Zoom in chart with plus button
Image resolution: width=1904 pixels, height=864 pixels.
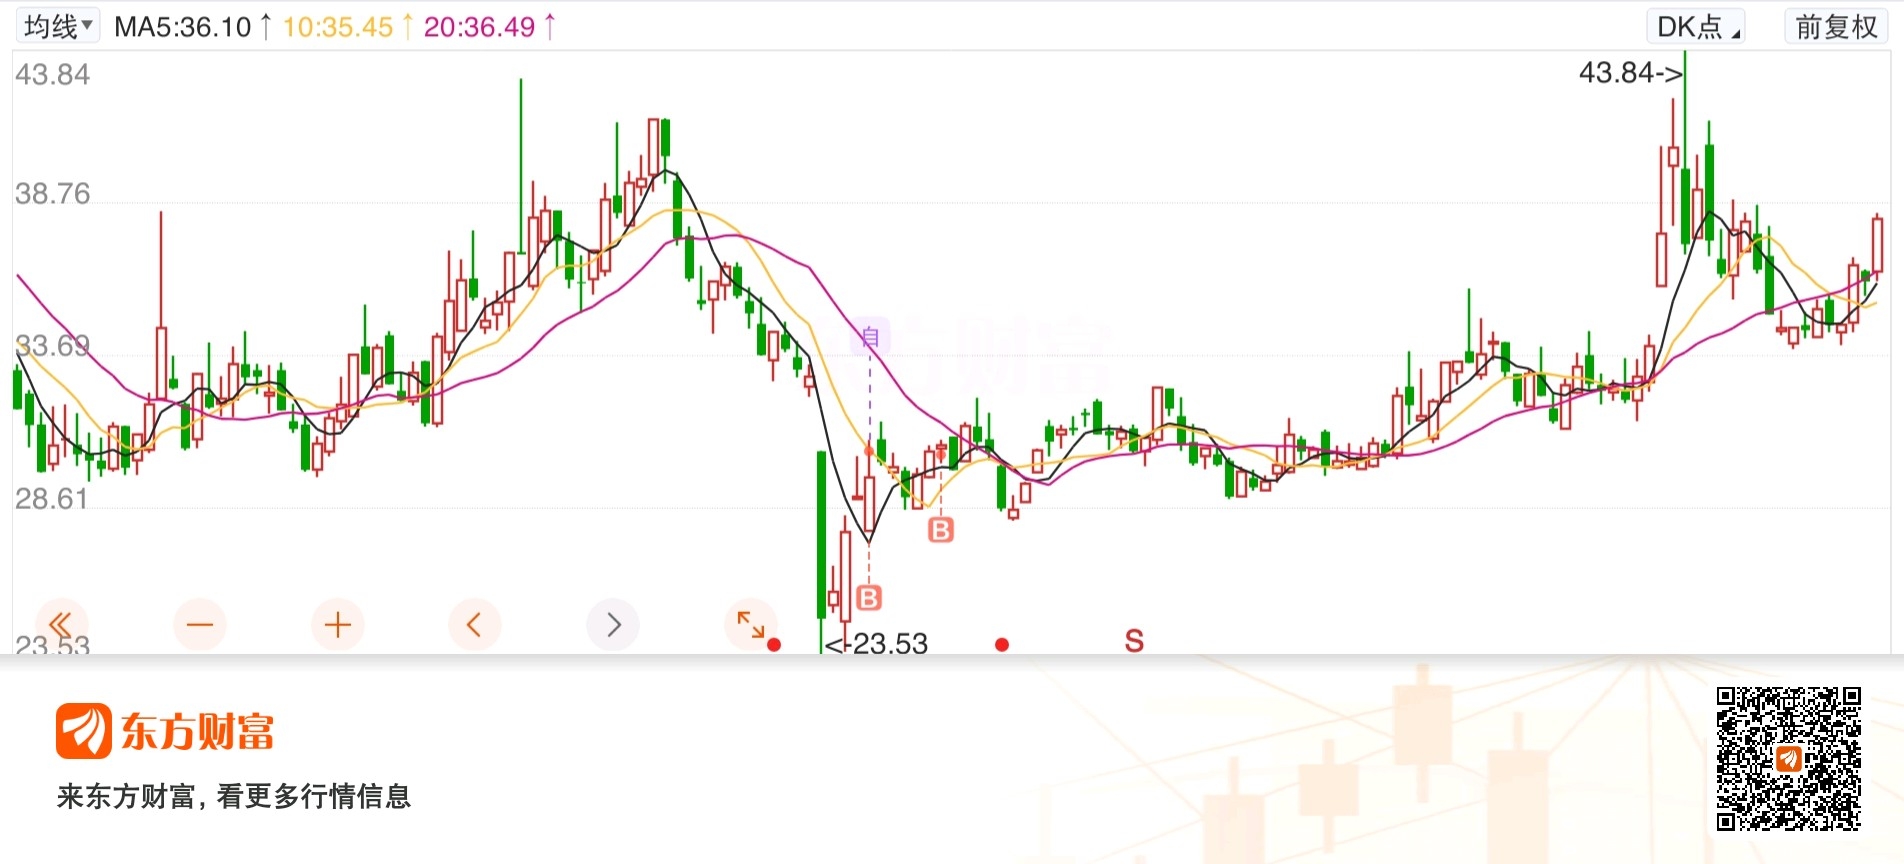(338, 625)
